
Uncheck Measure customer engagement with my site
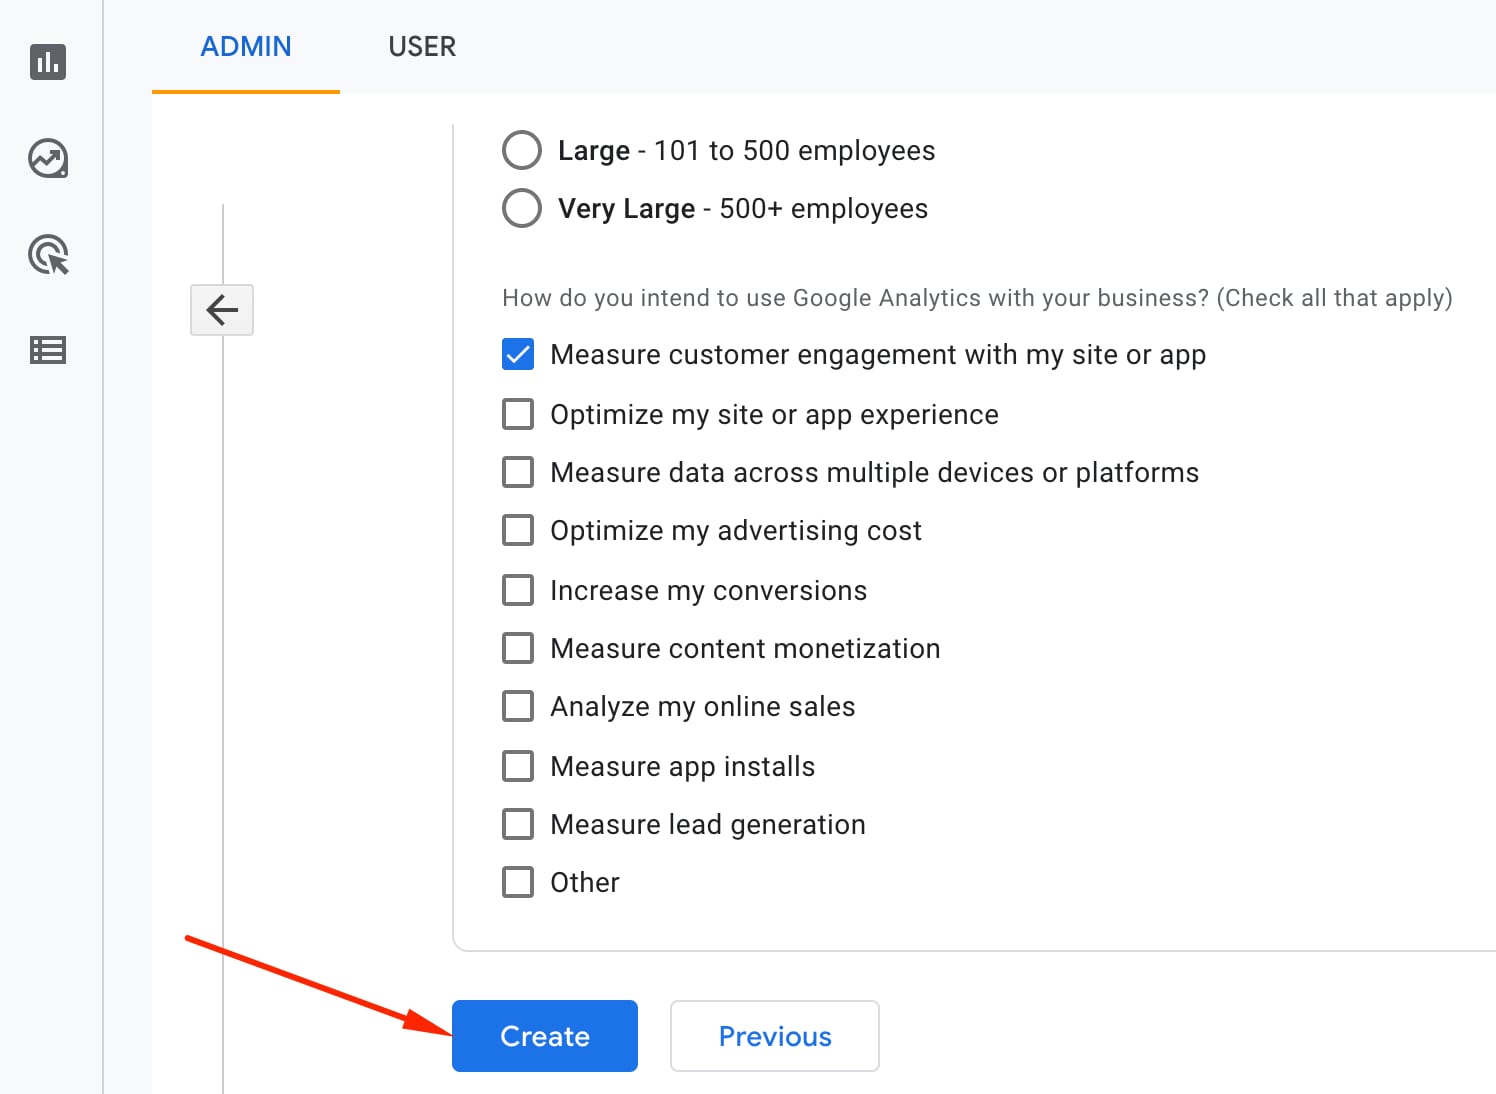point(517,354)
